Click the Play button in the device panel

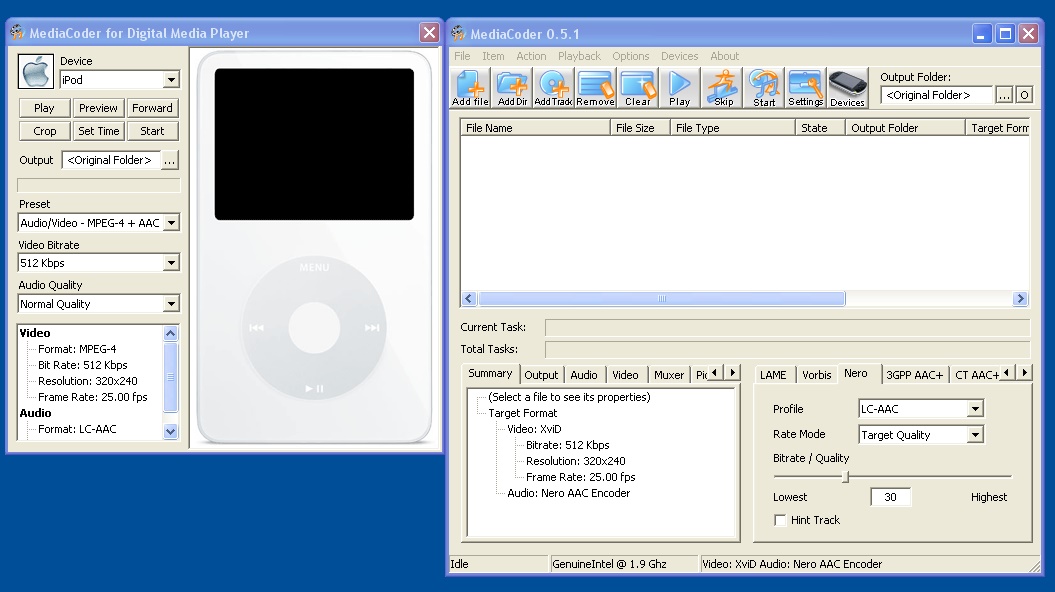pyautogui.click(x=44, y=108)
